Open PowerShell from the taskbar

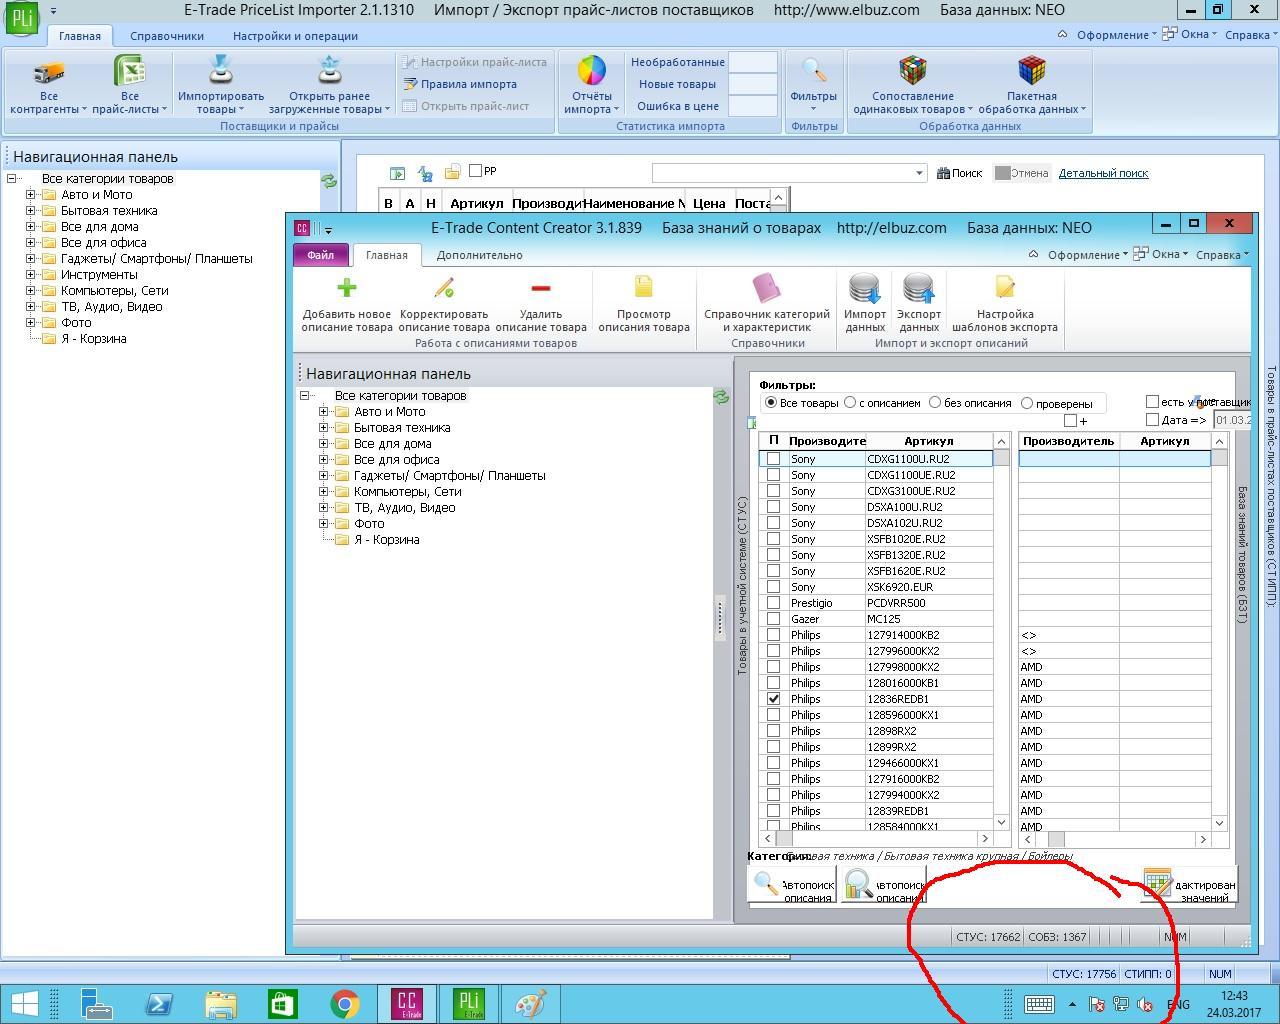click(x=159, y=1004)
